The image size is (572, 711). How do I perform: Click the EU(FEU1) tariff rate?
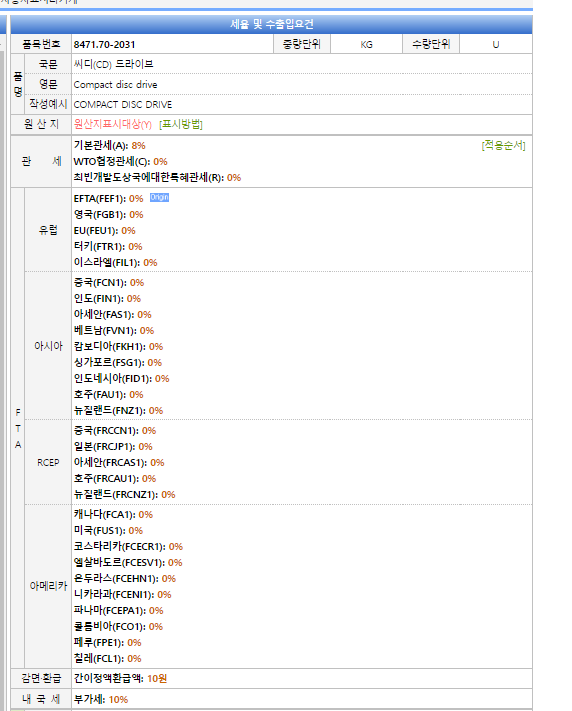(x=104, y=230)
